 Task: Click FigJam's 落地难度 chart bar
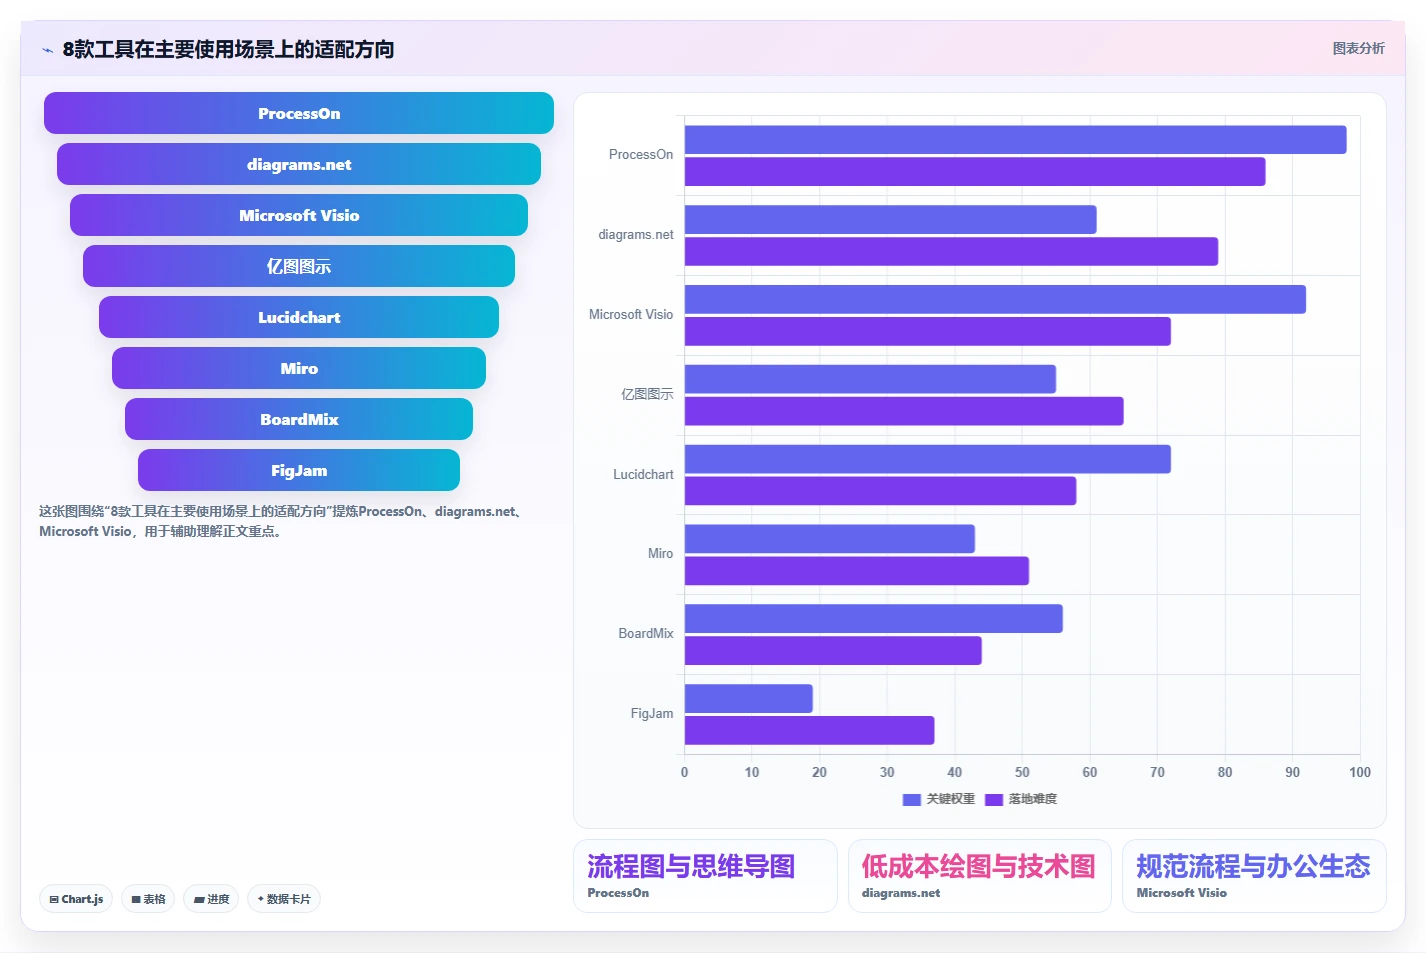pos(809,731)
